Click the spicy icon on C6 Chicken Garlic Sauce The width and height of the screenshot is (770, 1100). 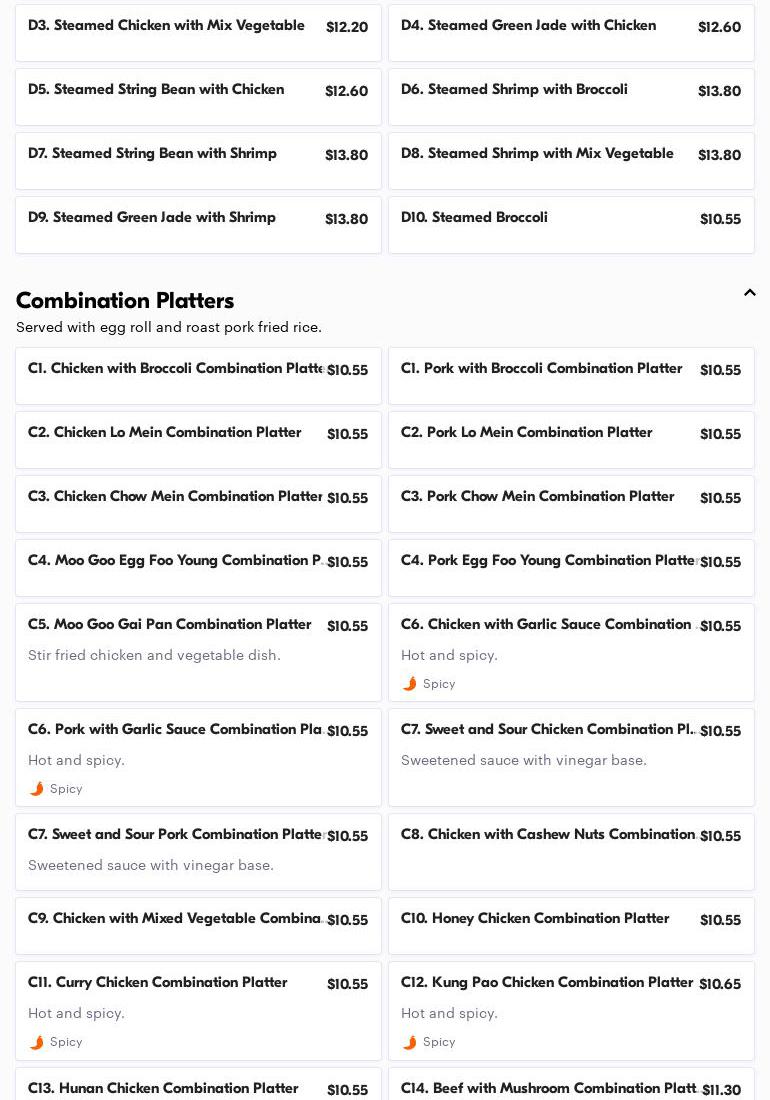pyautogui.click(x=410, y=684)
